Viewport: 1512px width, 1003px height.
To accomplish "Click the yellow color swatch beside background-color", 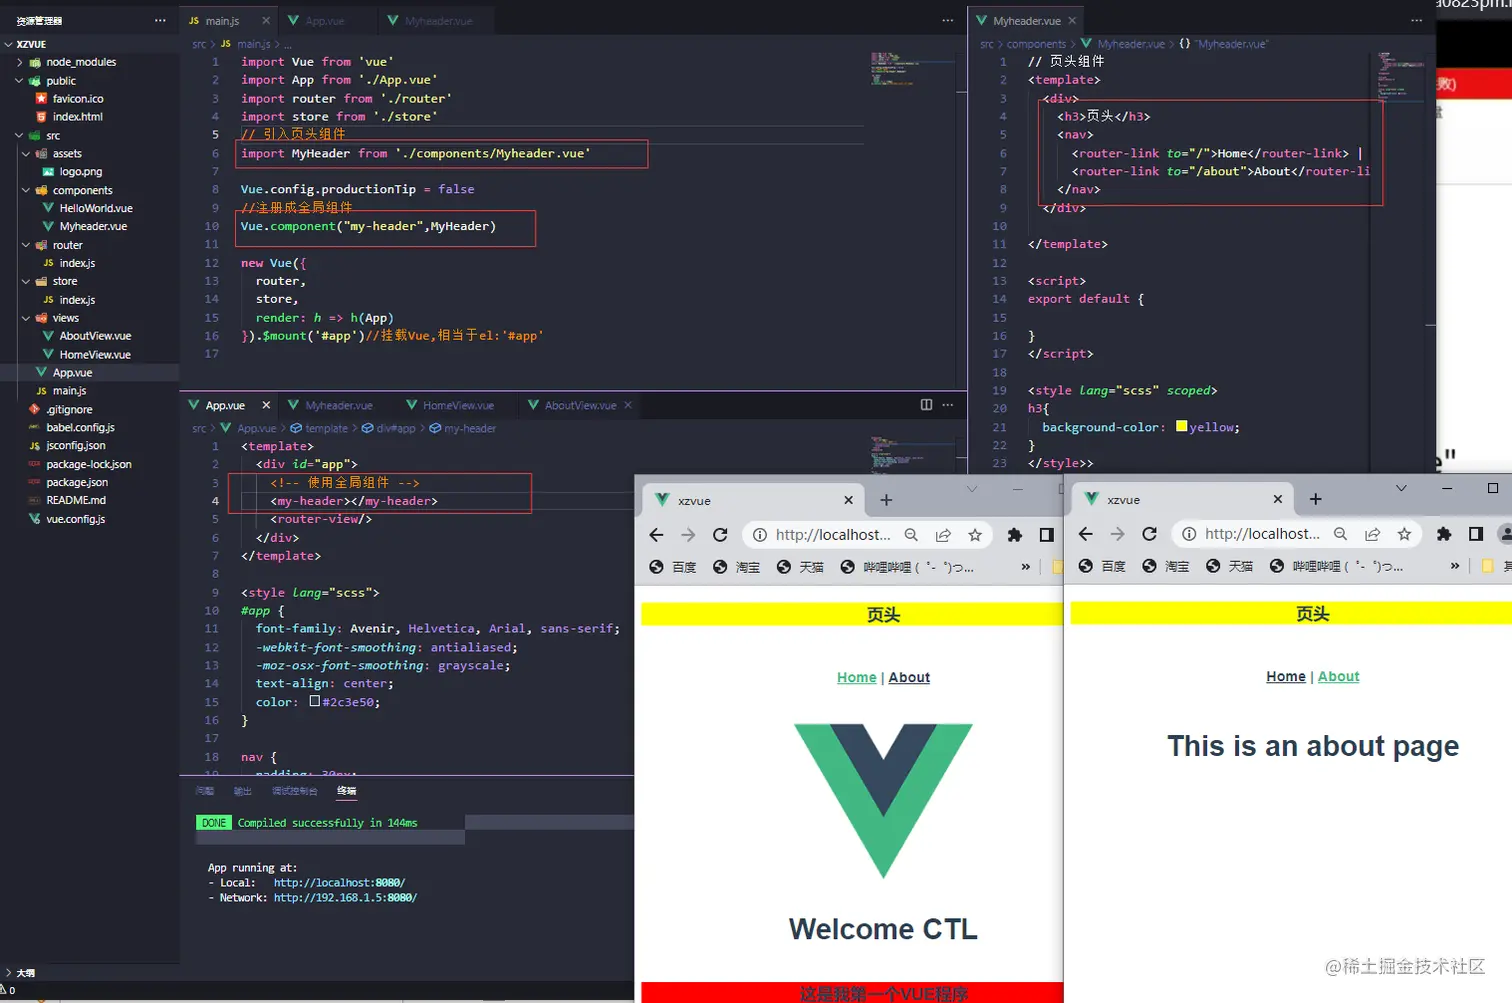I will (1182, 427).
